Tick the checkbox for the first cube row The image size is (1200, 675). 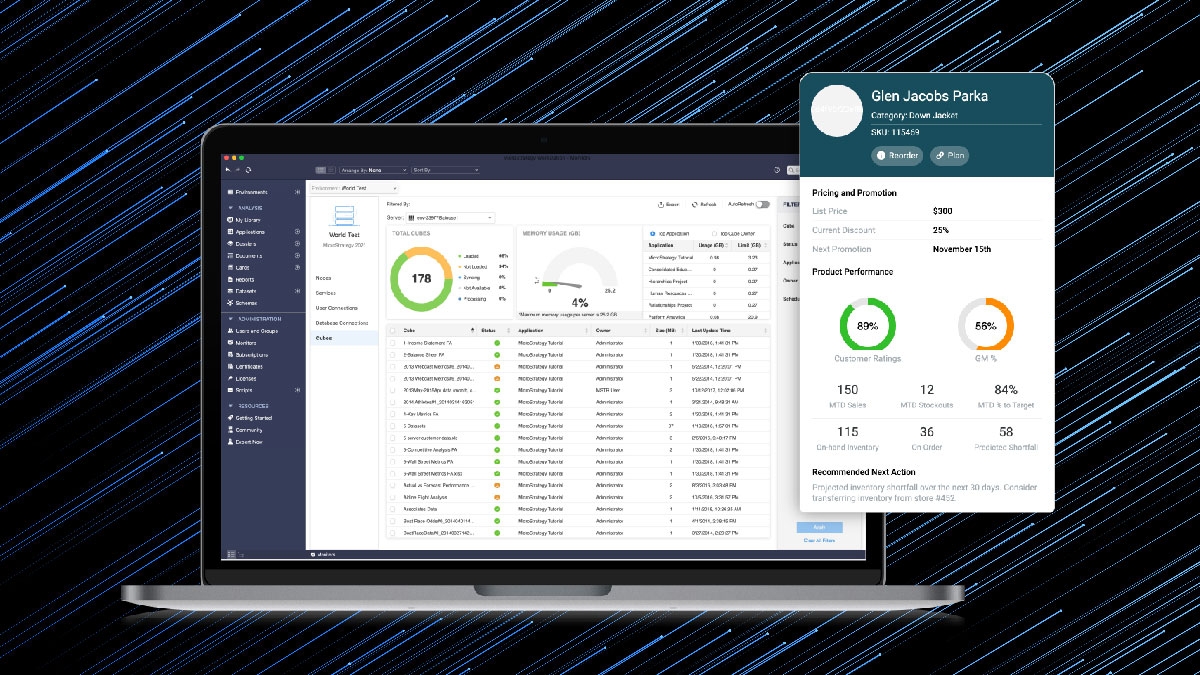(x=393, y=343)
